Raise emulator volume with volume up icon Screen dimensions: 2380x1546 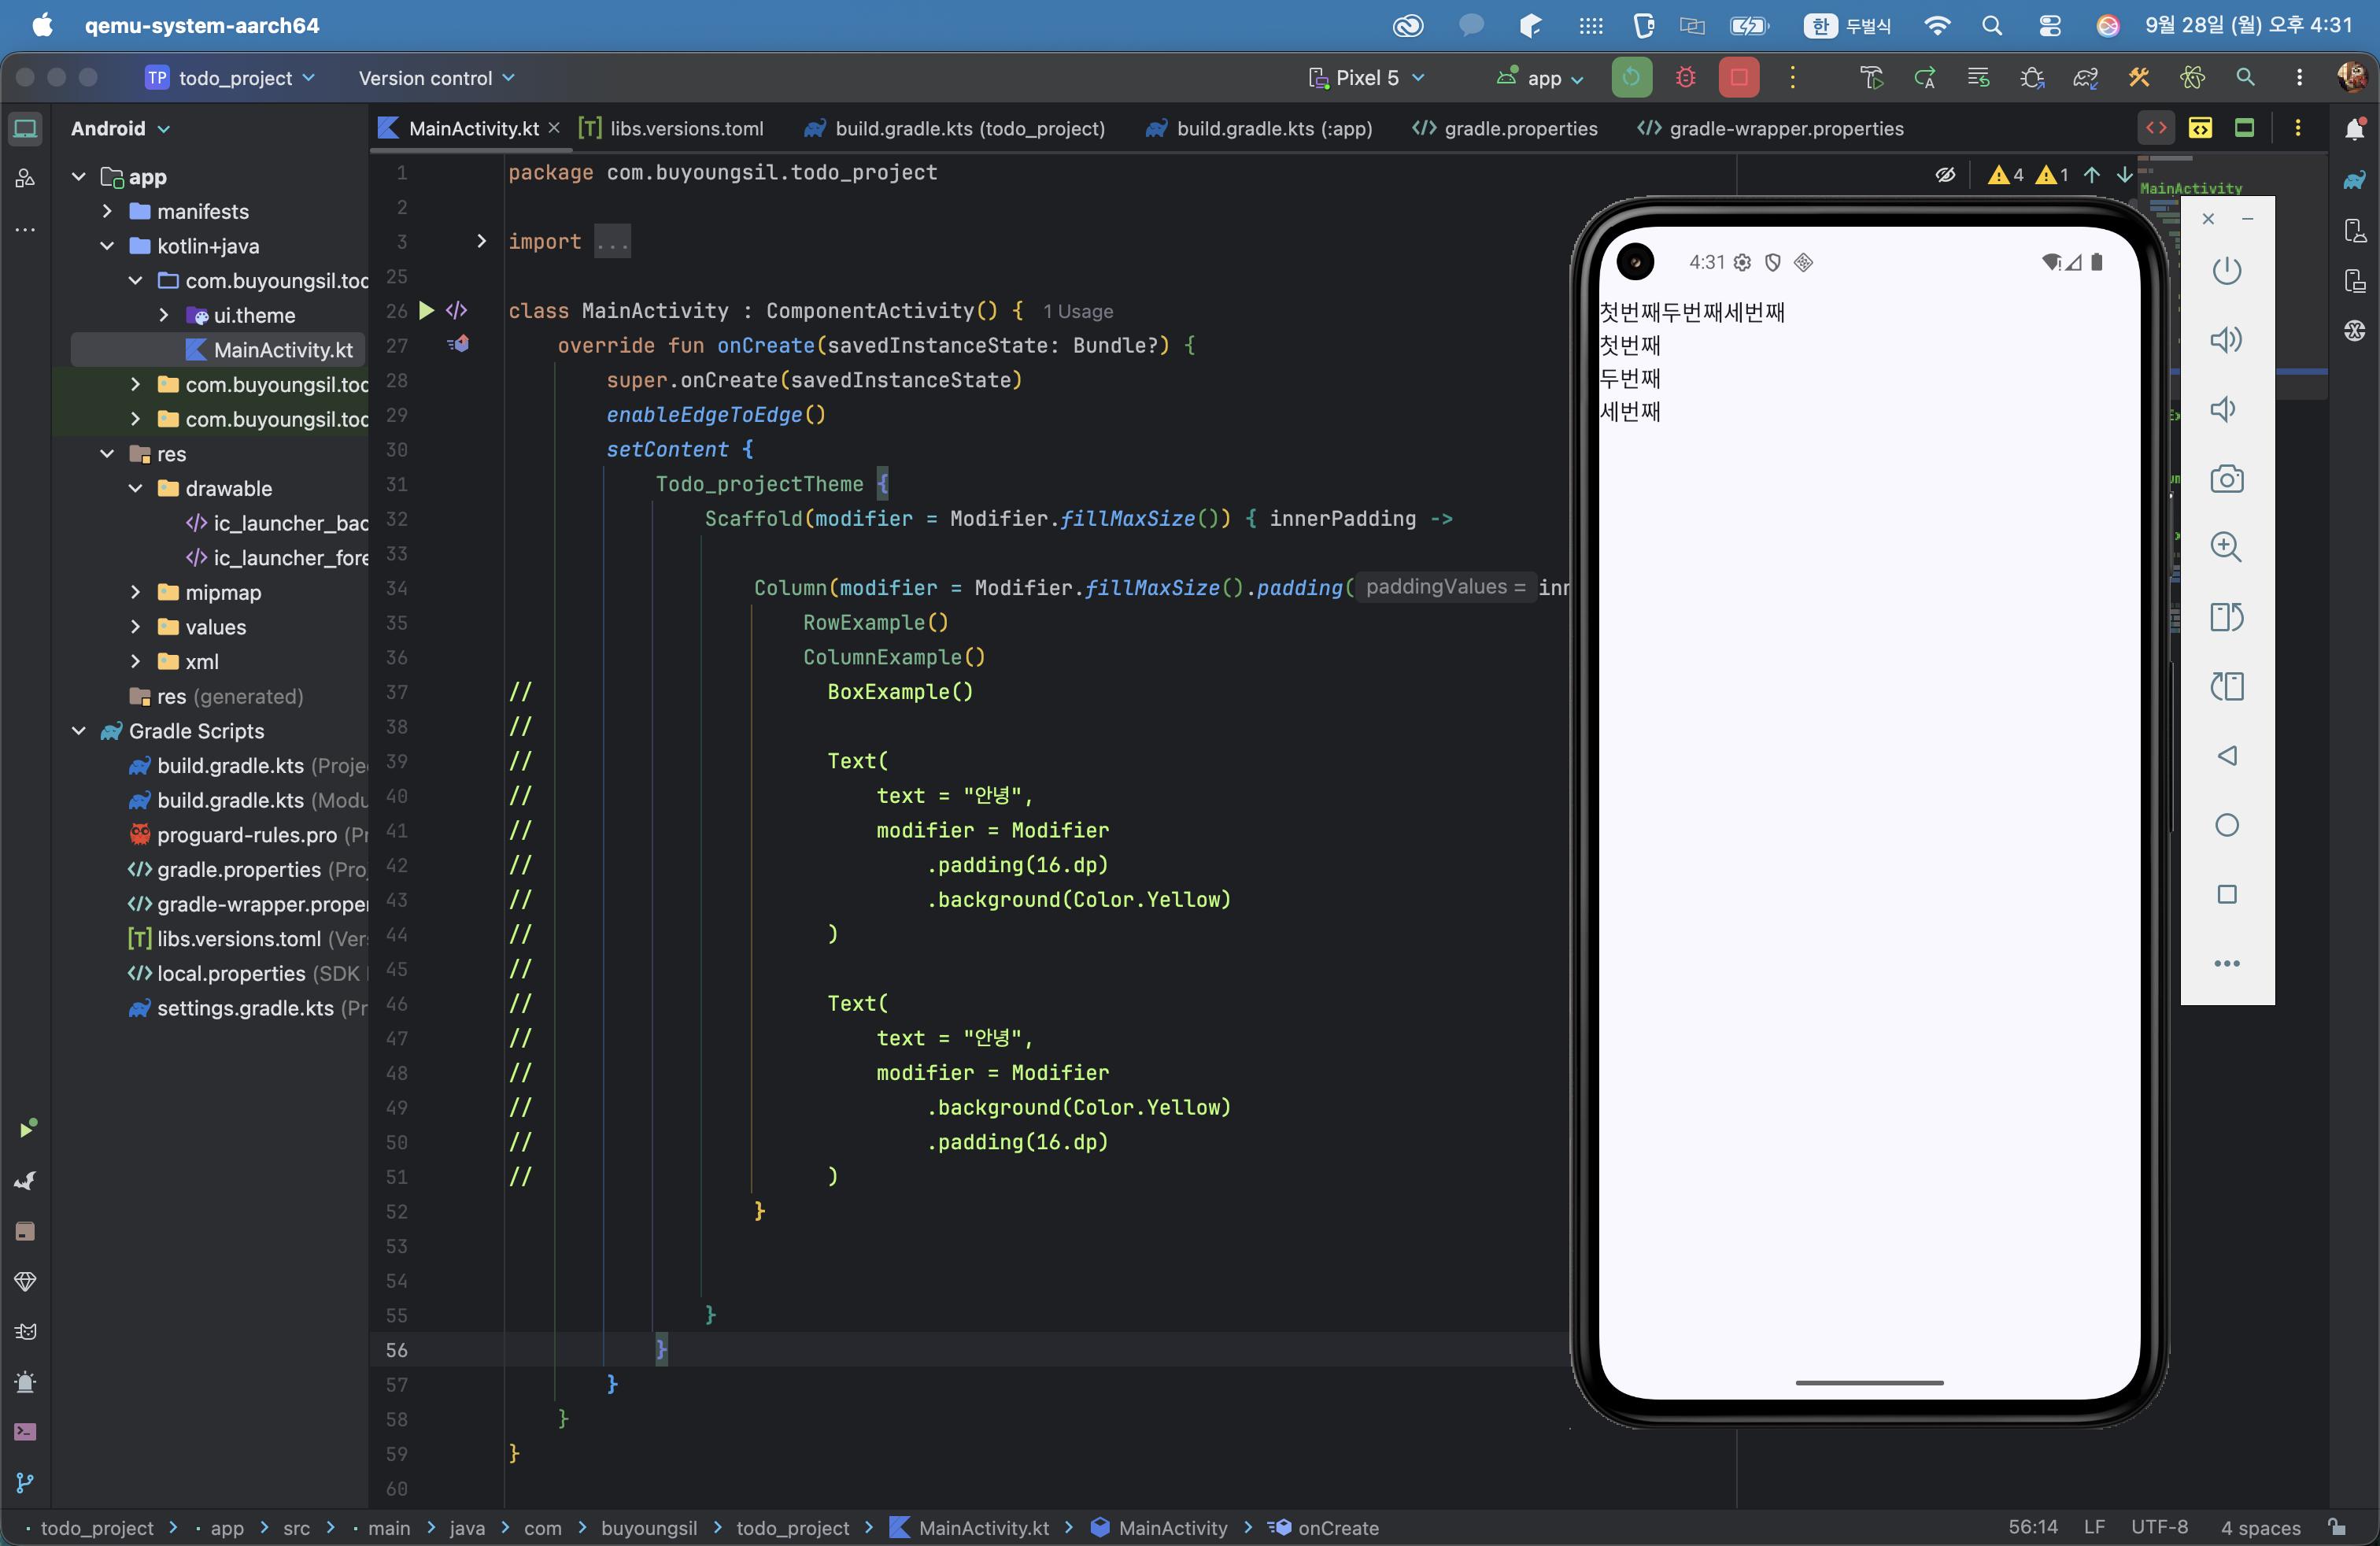(x=2227, y=340)
